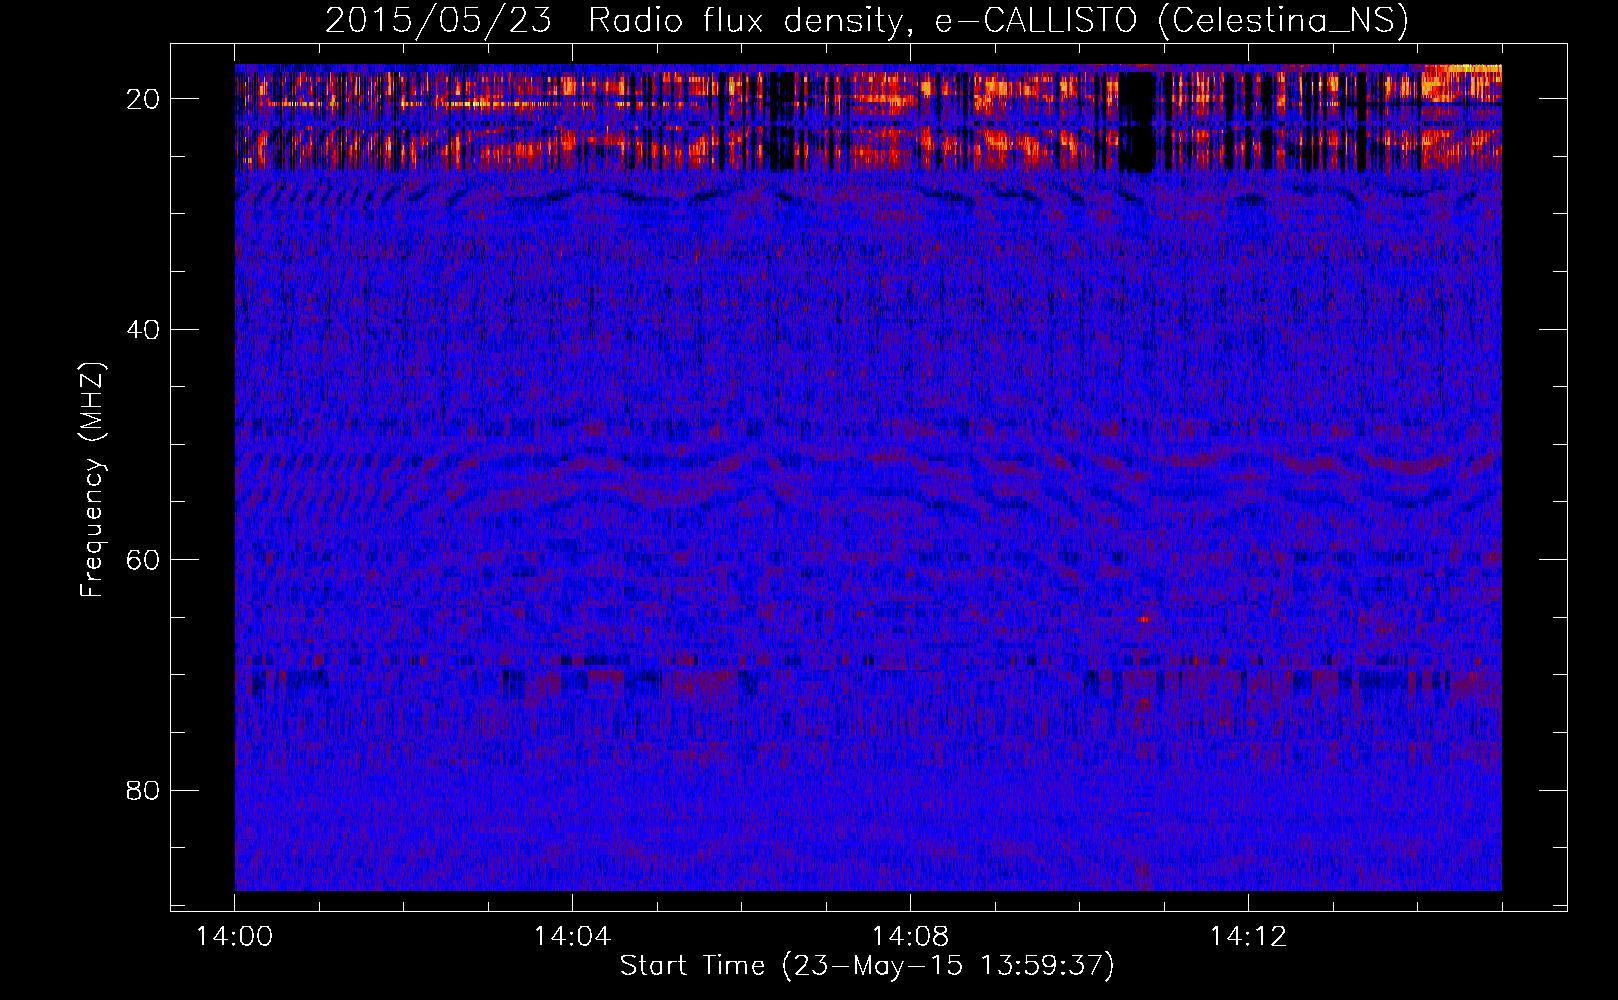Pick the 60 MHz frequency tick label

(x=144, y=559)
